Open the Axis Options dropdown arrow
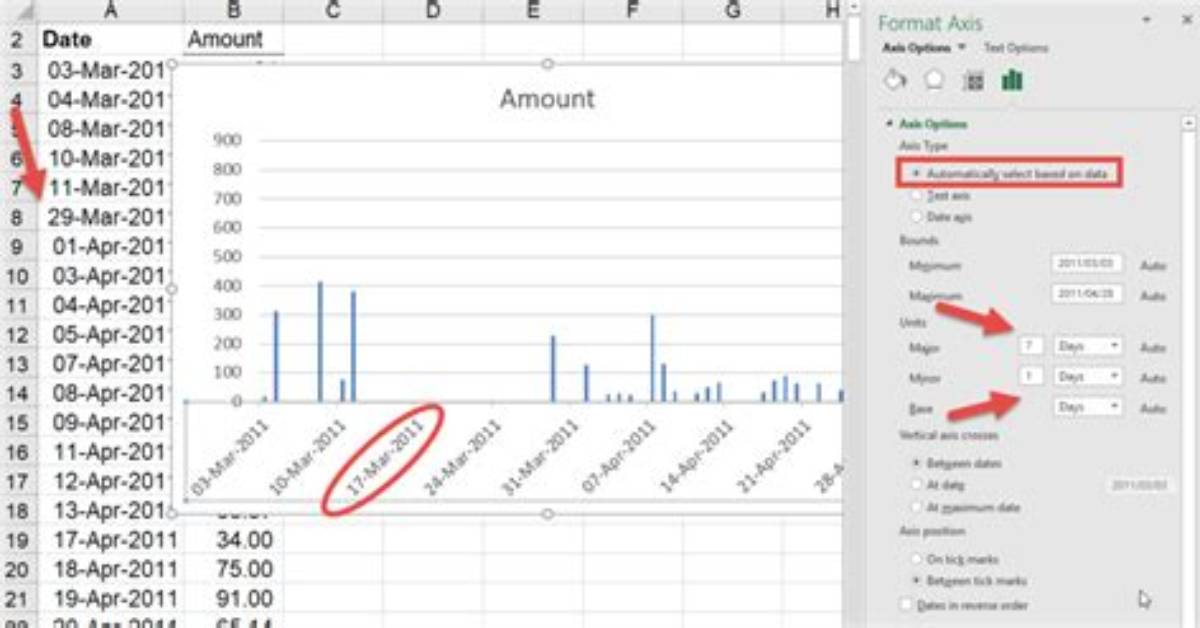This screenshot has height=628, width=1200. coord(962,47)
